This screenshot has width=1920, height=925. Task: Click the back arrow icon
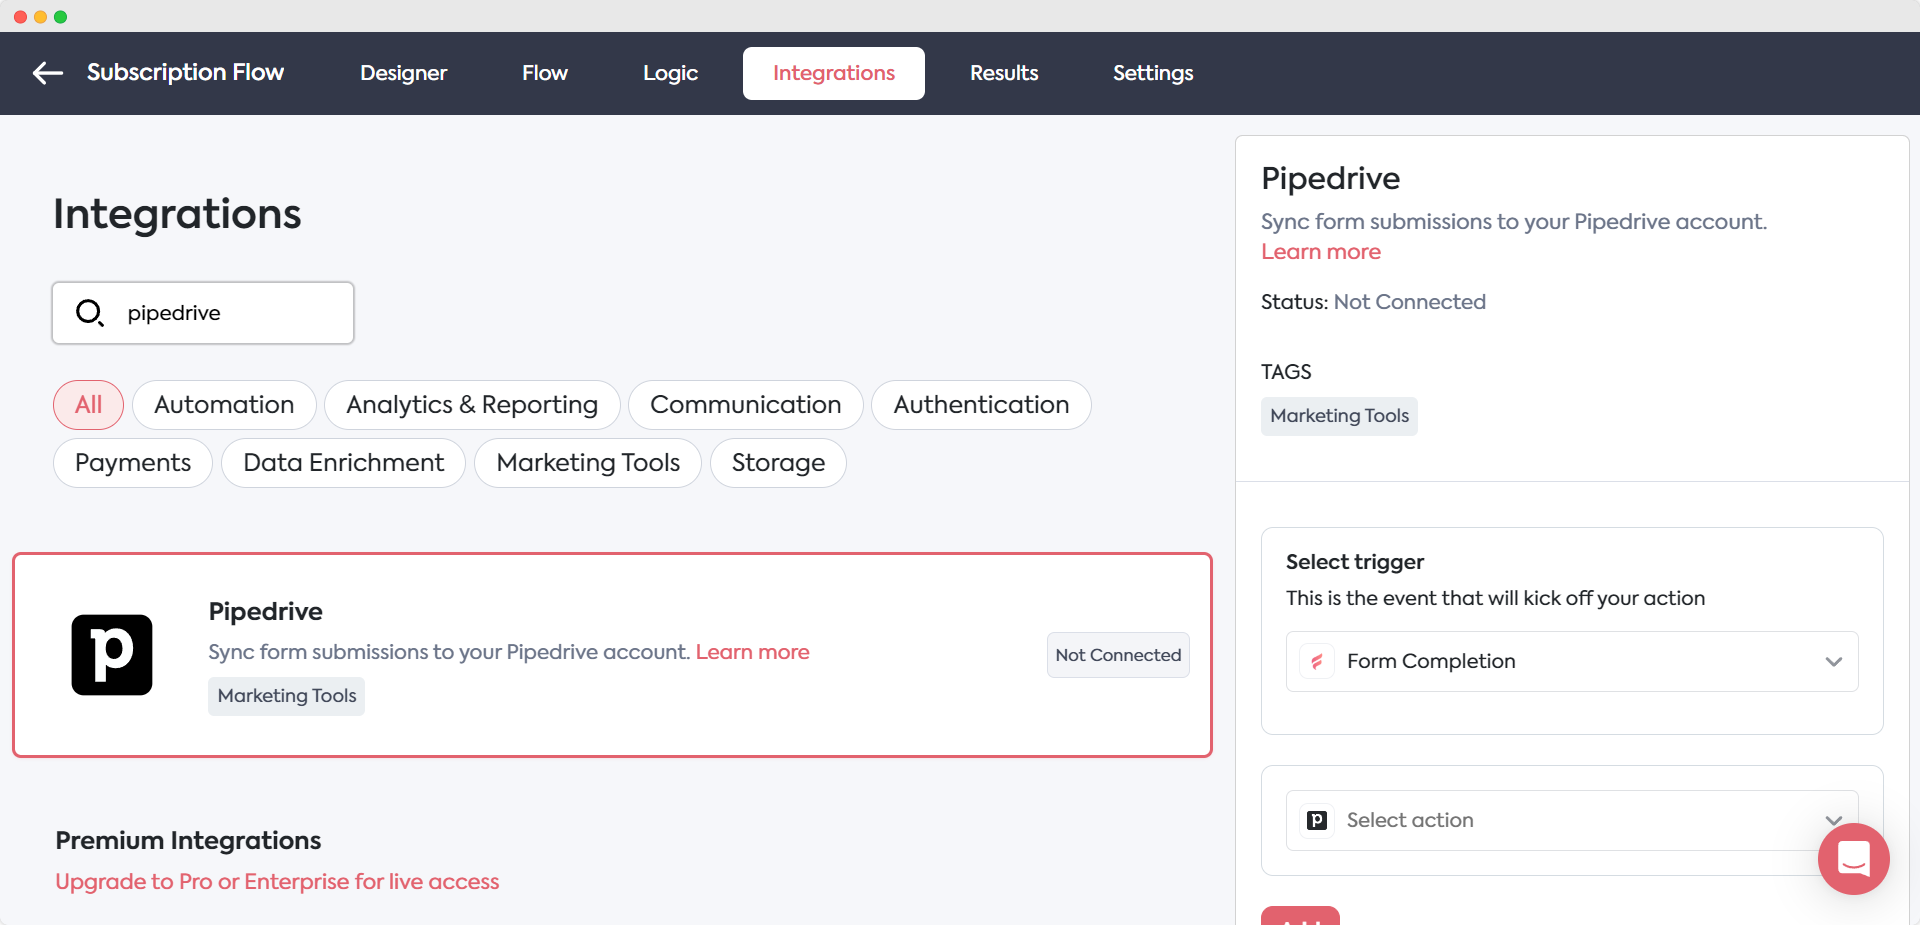[48, 73]
